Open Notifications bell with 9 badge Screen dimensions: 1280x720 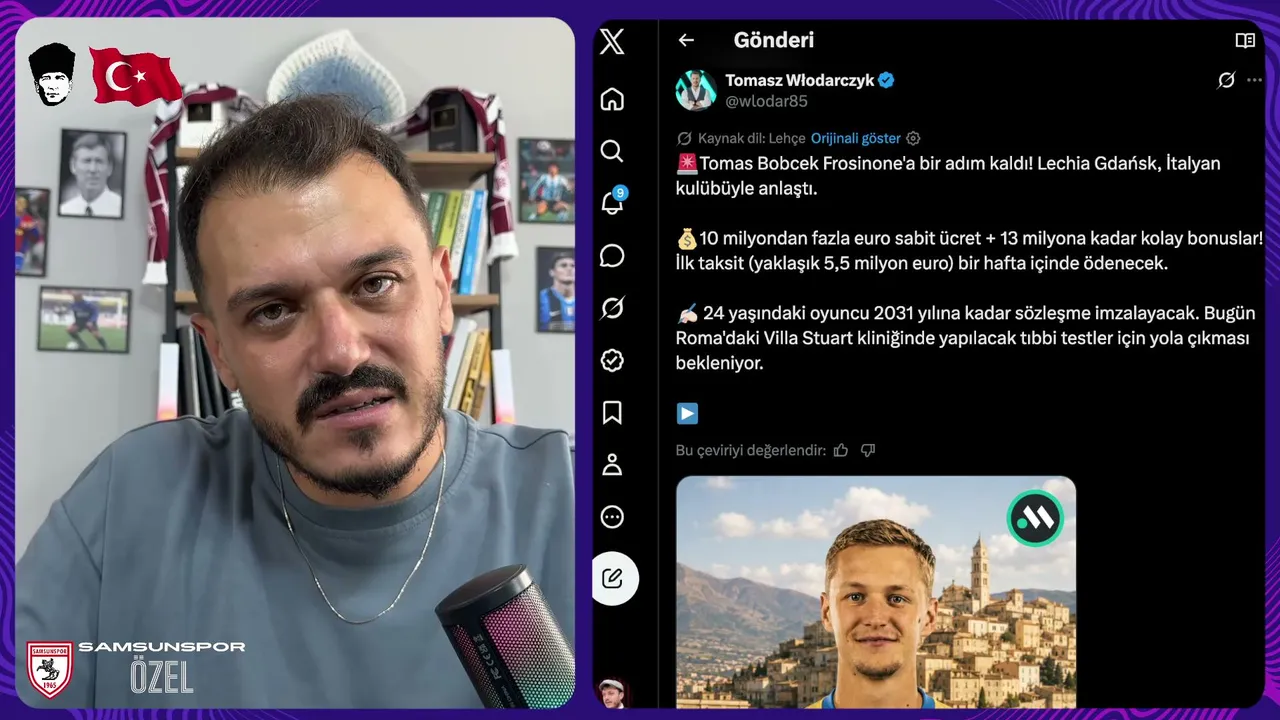(x=612, y=201)
